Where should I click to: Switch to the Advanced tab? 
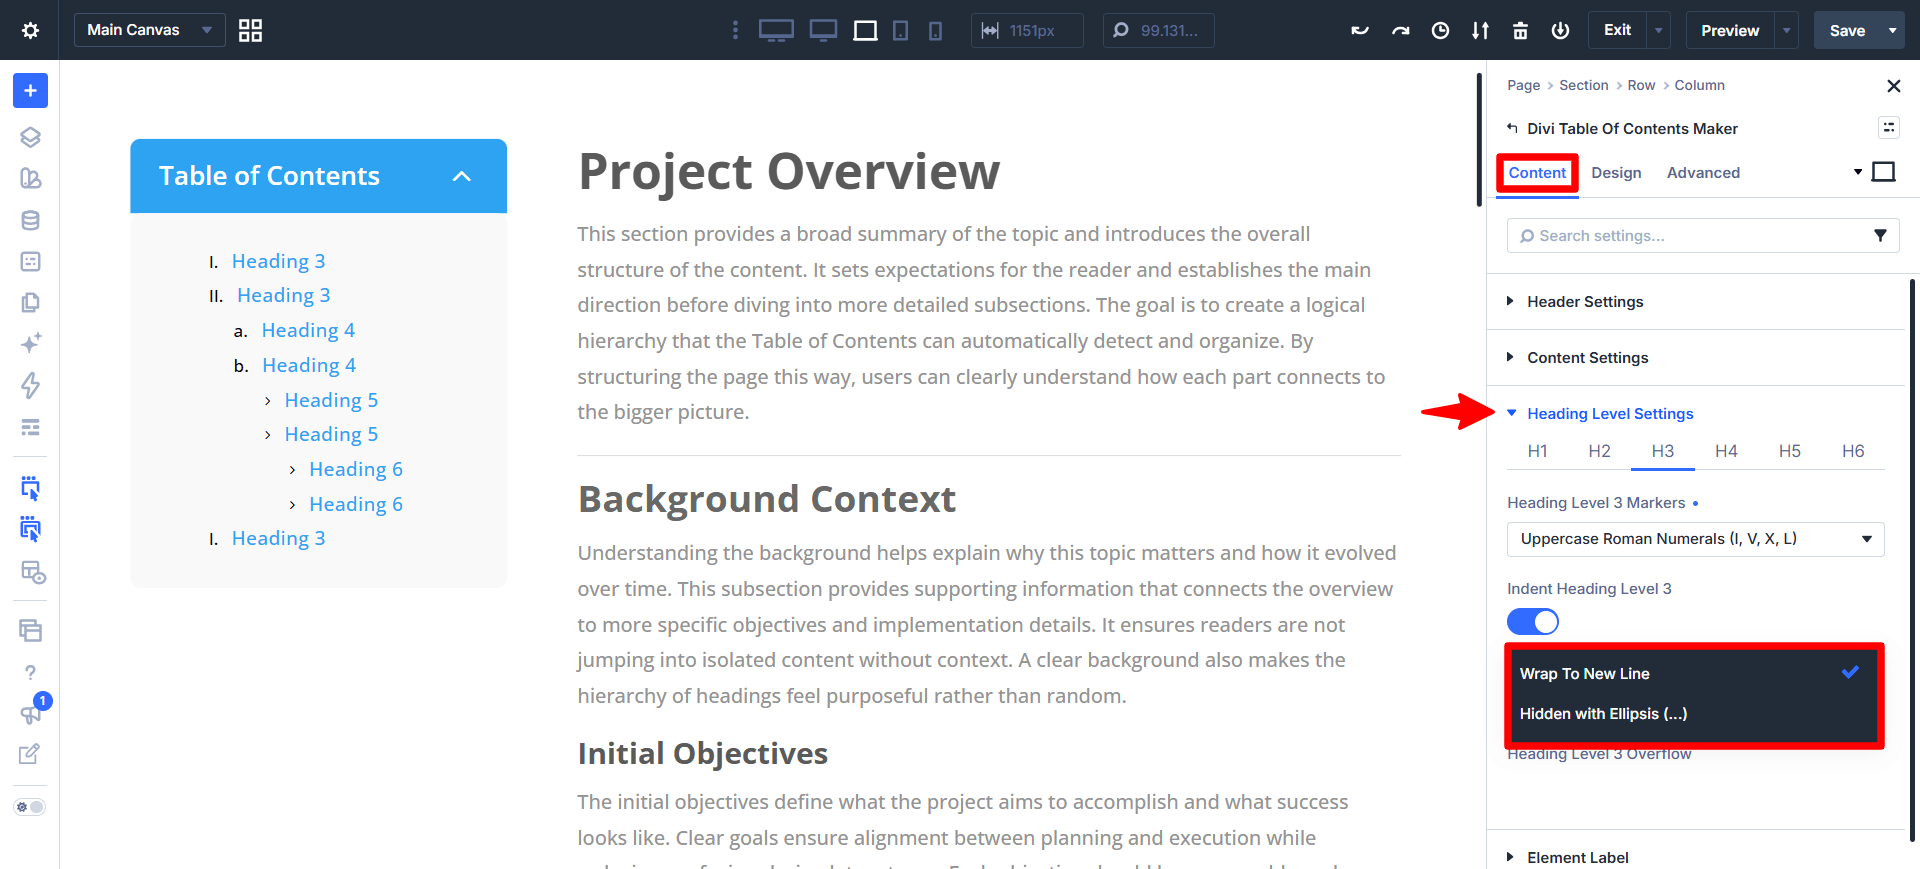pos(1703,173)
